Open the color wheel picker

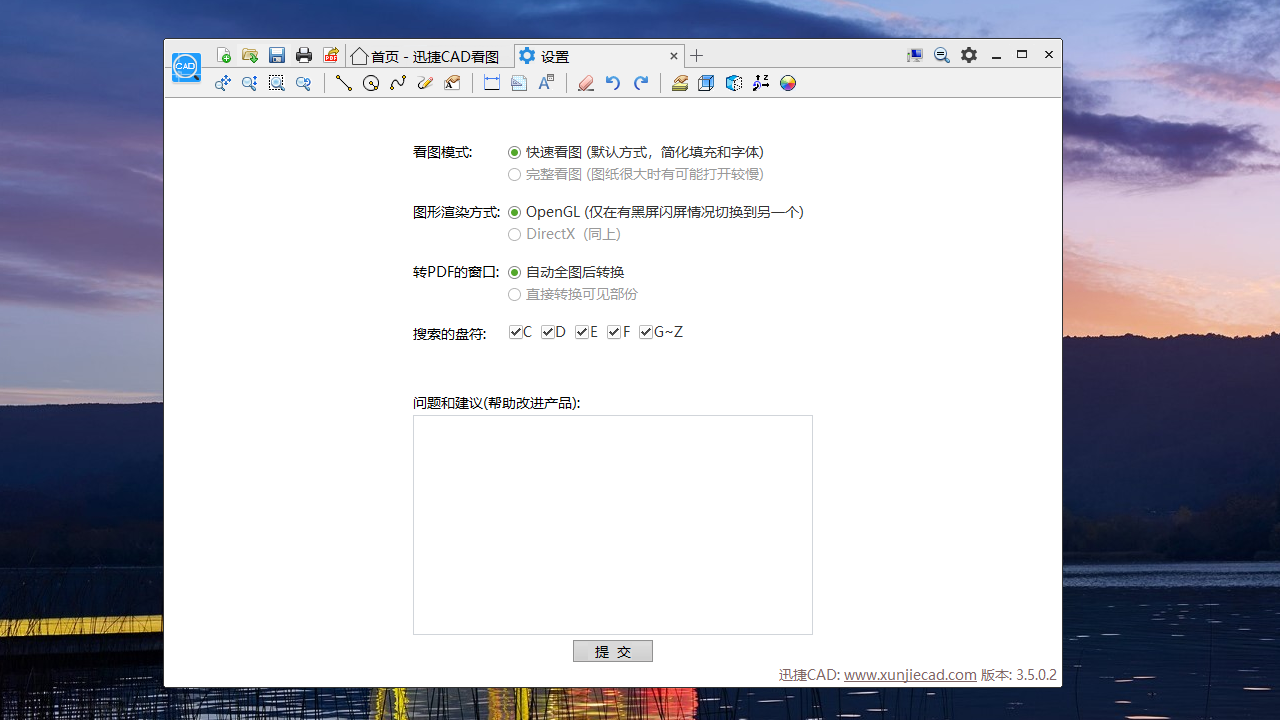(x=787, y=83)
